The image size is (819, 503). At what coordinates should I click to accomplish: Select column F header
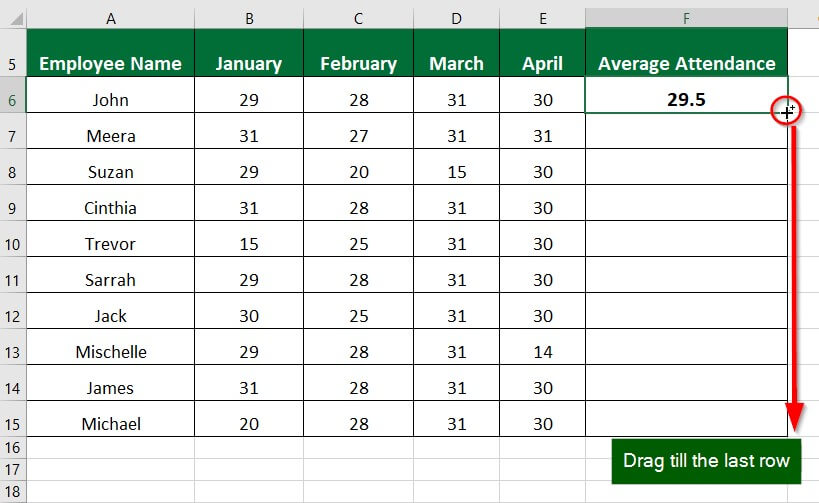pos(686,18)
